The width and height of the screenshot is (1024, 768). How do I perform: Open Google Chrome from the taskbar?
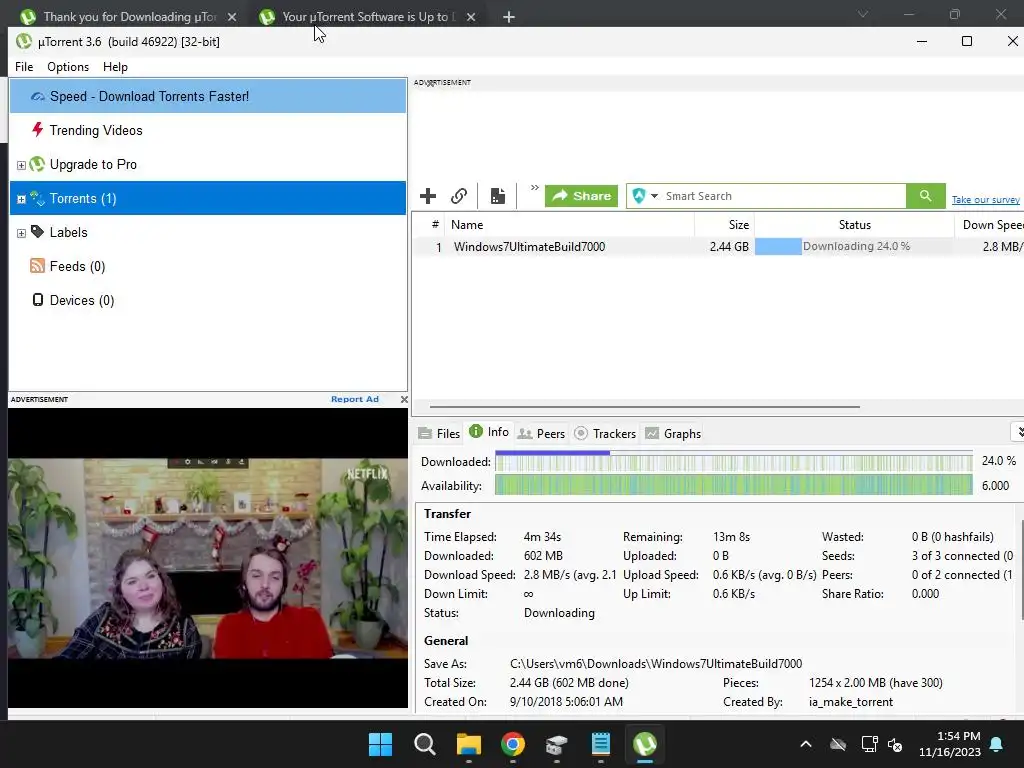point(513,744)
